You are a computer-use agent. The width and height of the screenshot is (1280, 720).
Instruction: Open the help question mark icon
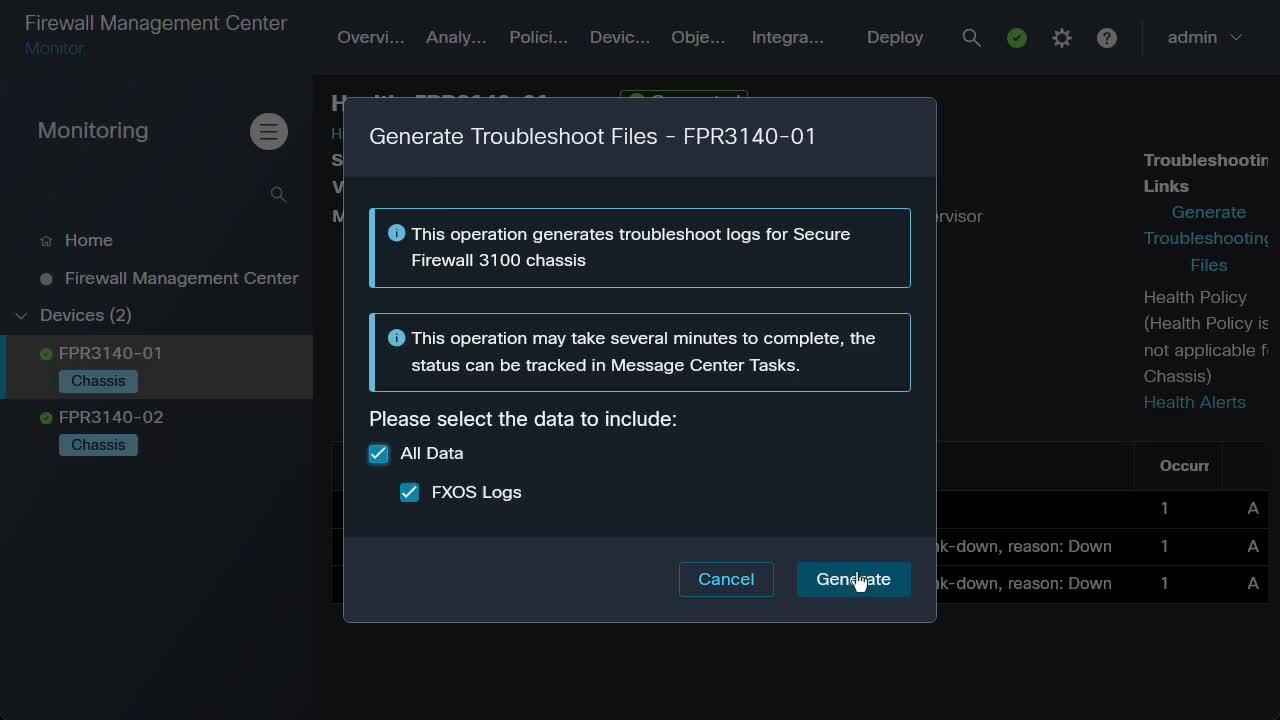click(1107, 38)
